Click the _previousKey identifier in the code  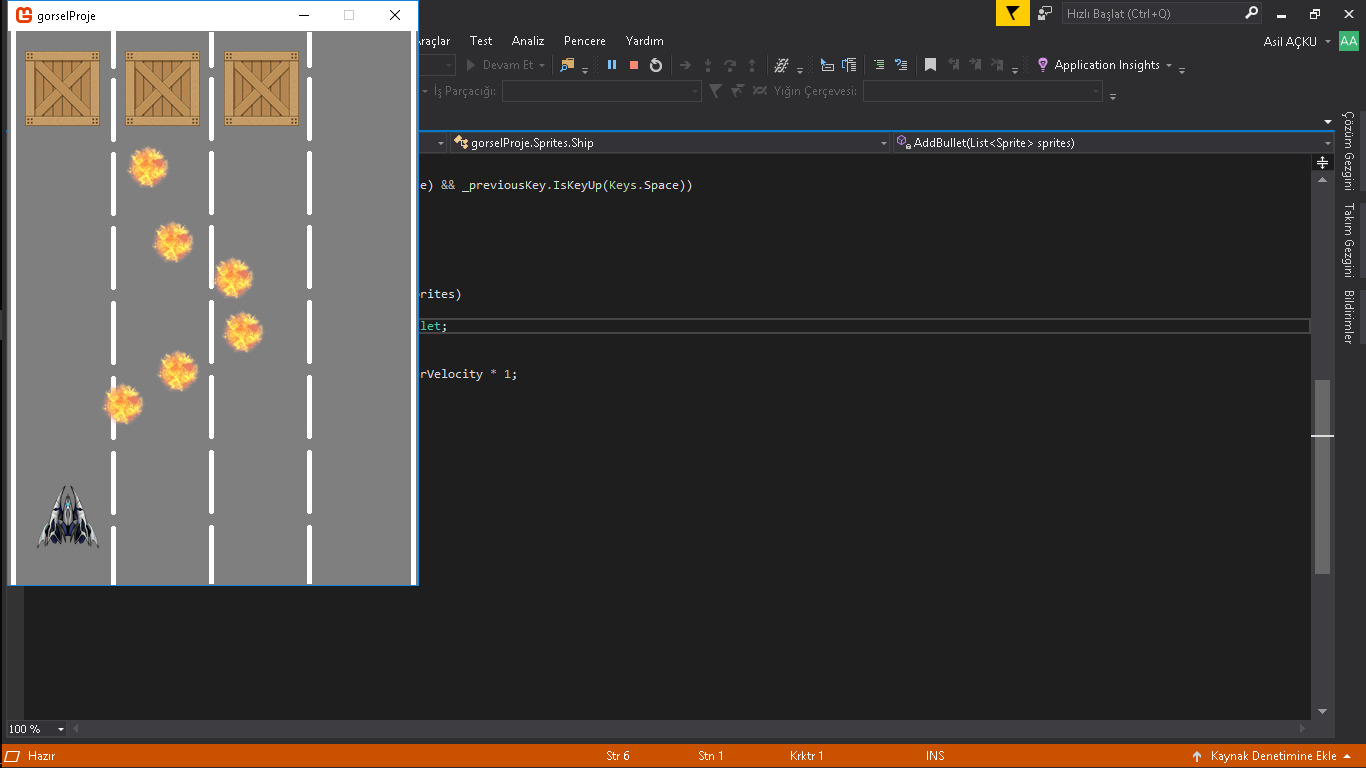(504, 186)
